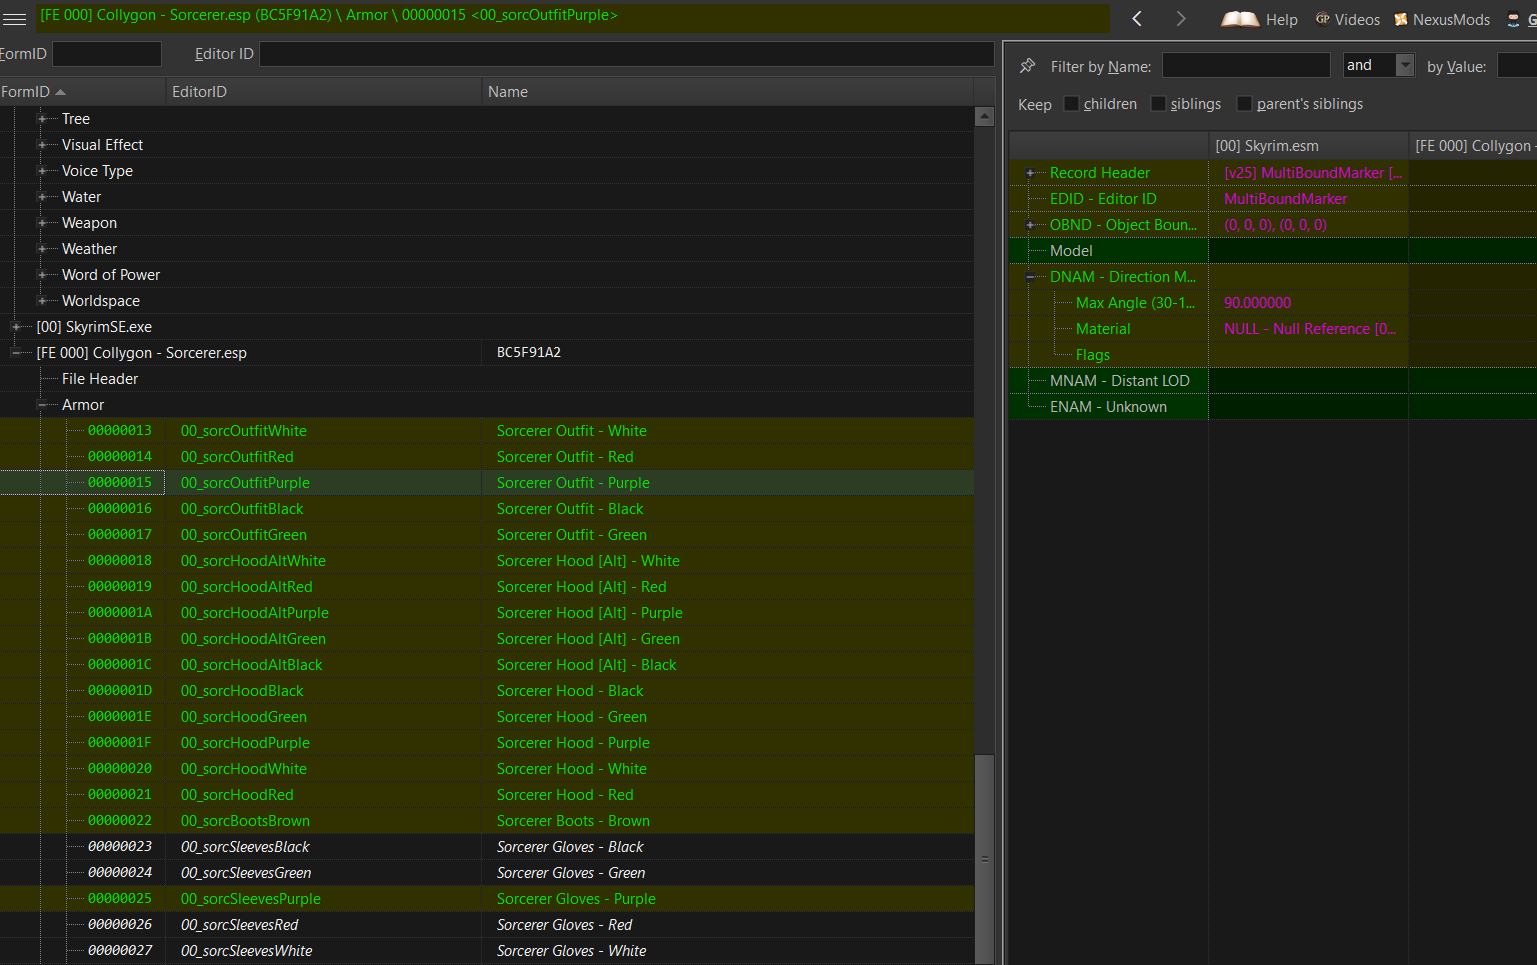Expand the Worldspace category node

[42, 301]
